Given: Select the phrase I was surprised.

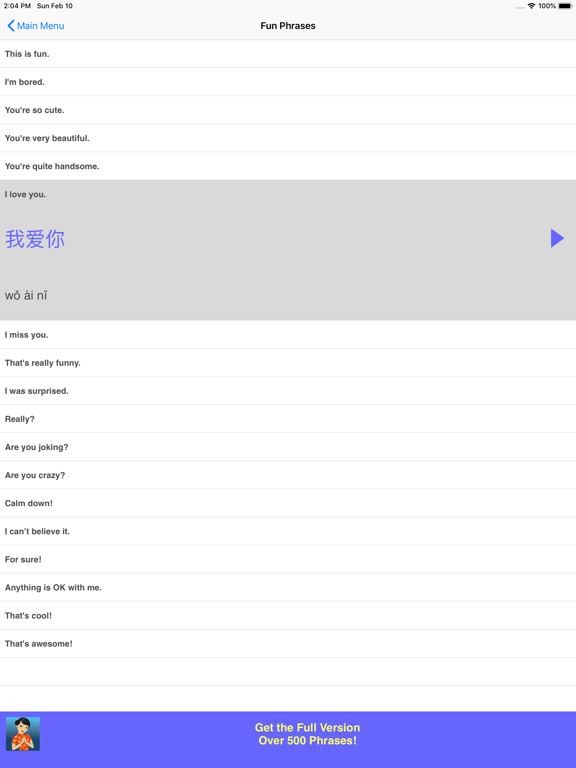Looking at the screenshot, I should (x=288, y=391).
